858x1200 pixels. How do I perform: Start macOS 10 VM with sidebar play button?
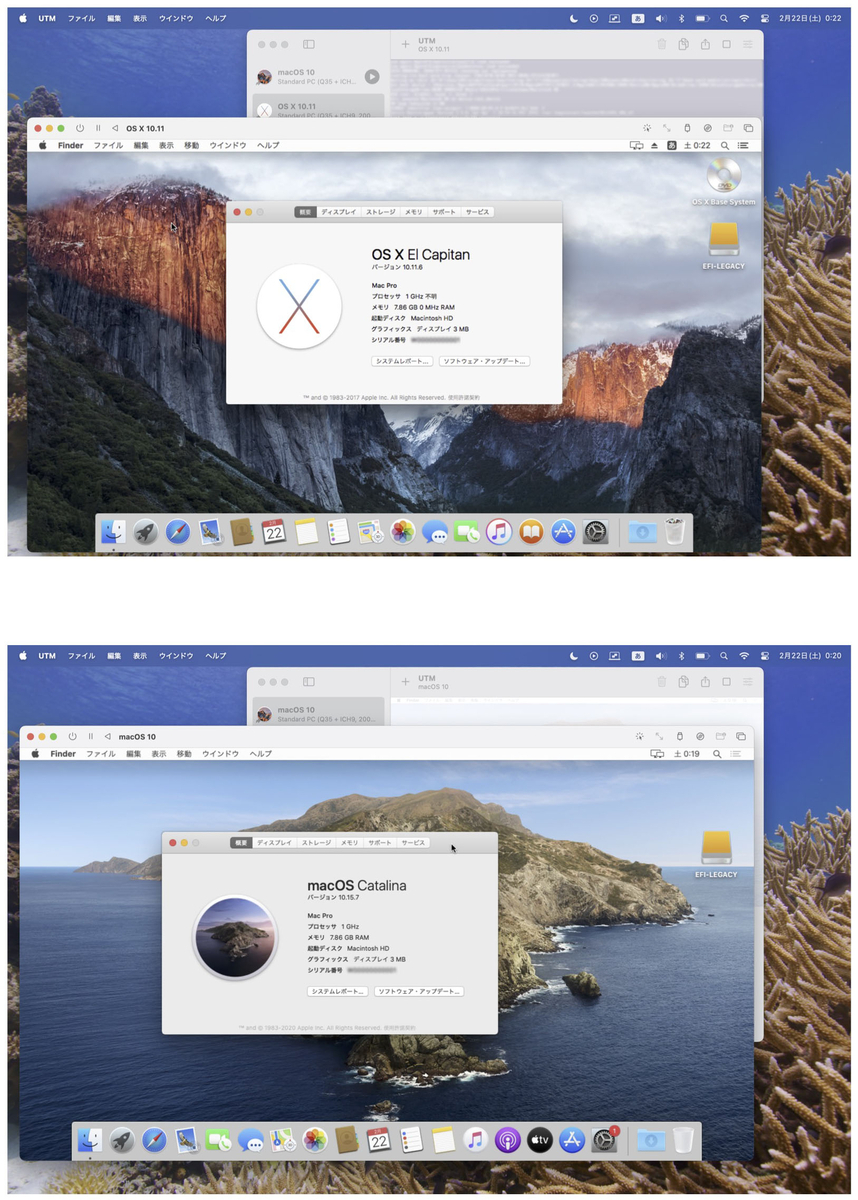click(x=372, y=77)
